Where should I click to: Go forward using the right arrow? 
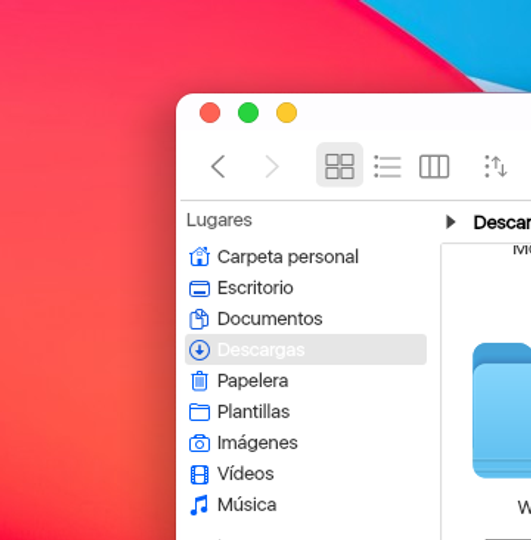[x=272, y=167]
